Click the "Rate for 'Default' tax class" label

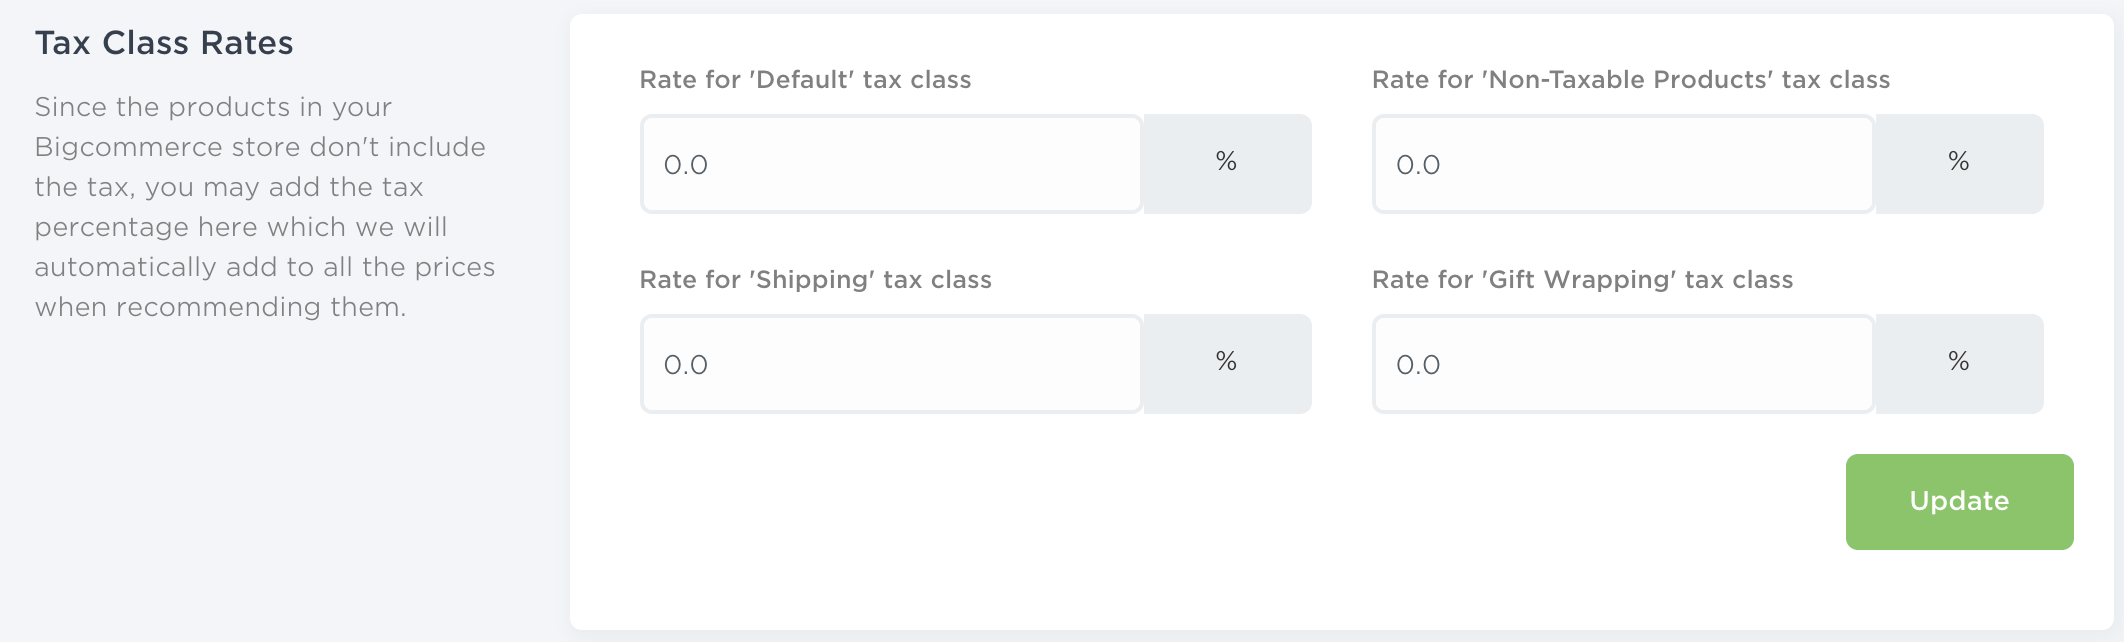point(805,80)
